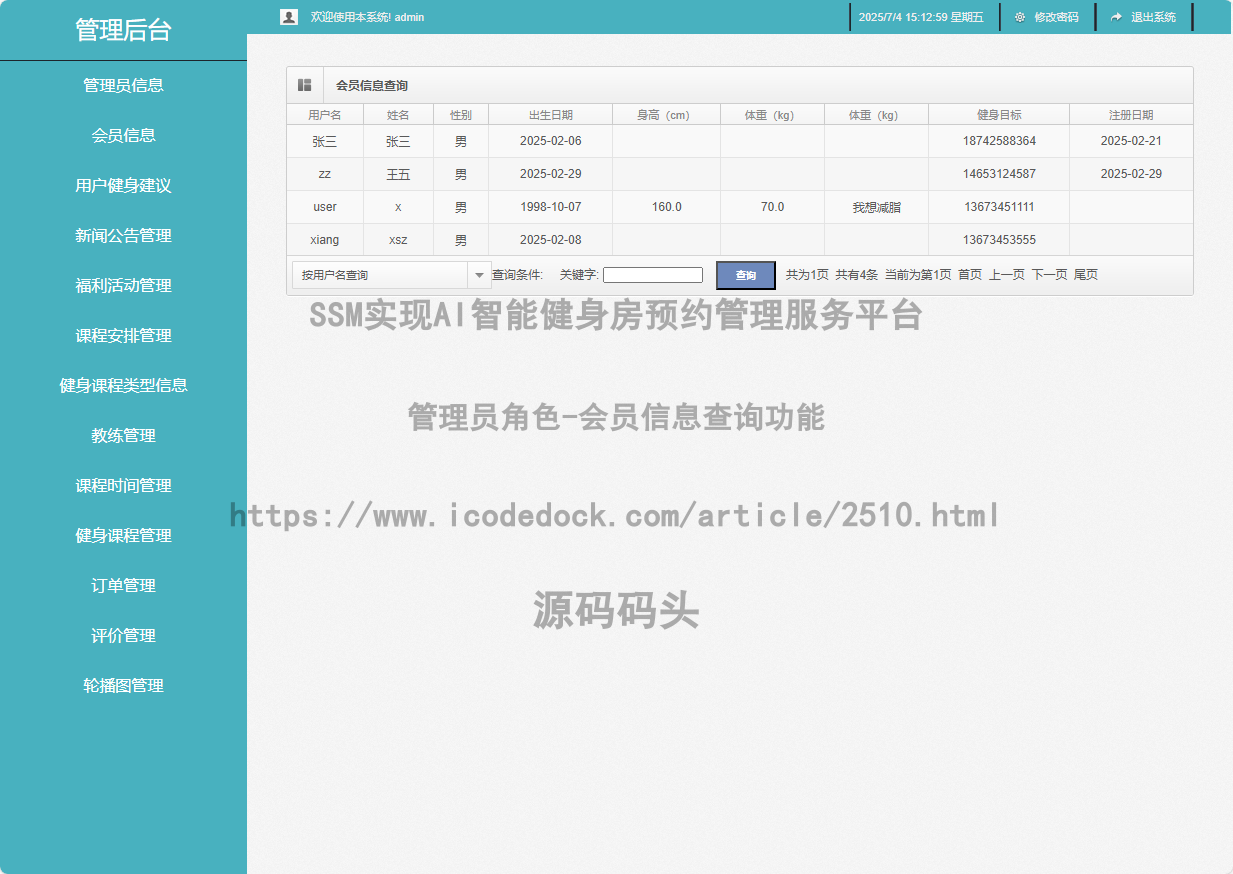Go to 用户健身建议 menu item
The height and width of the screenshot is (874, 1233).
[x=123, y=185]
